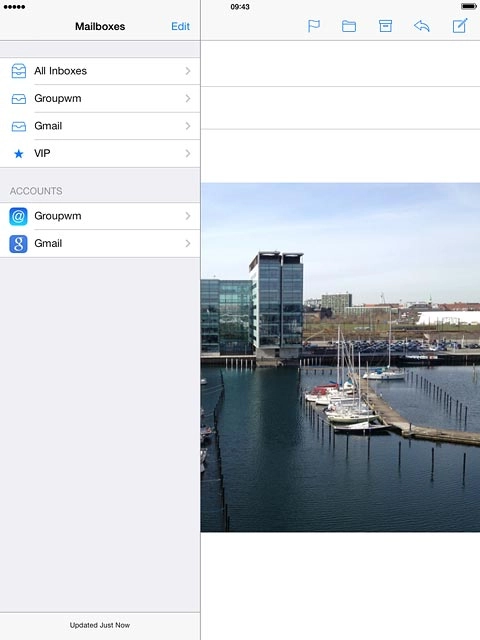
Task: Expand All Inboxes with its chevron
Action: coord(188,71)
